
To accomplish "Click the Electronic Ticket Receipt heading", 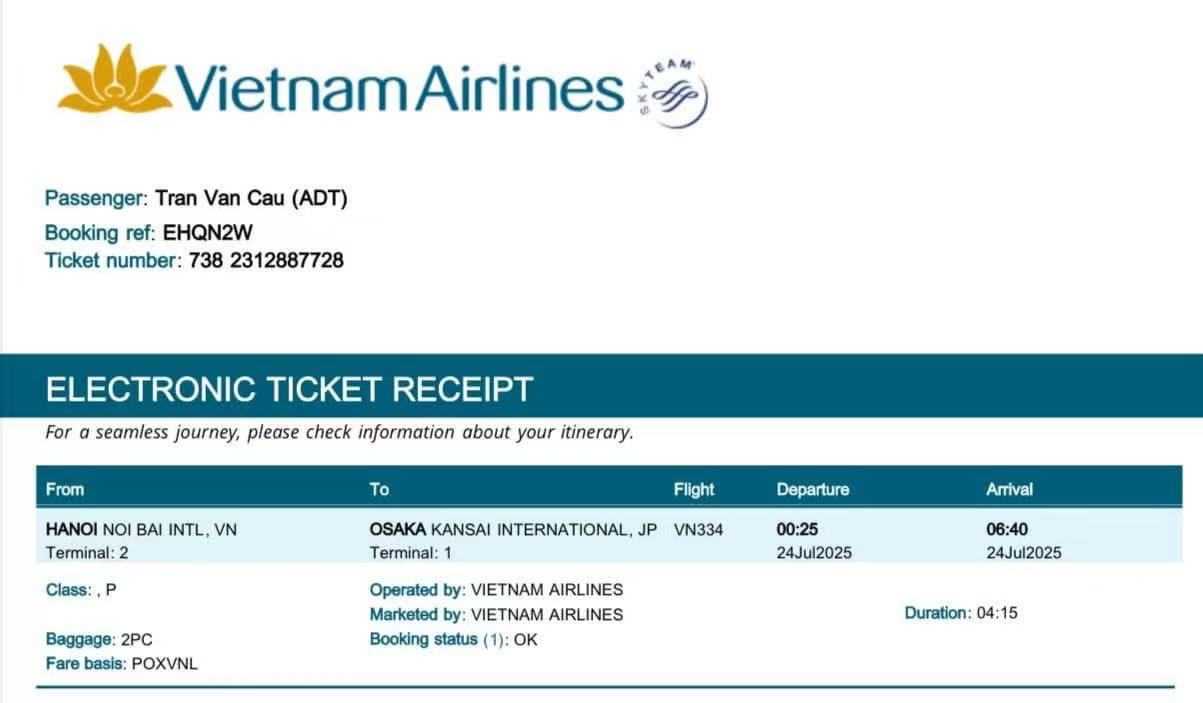I will pos(290,389).
